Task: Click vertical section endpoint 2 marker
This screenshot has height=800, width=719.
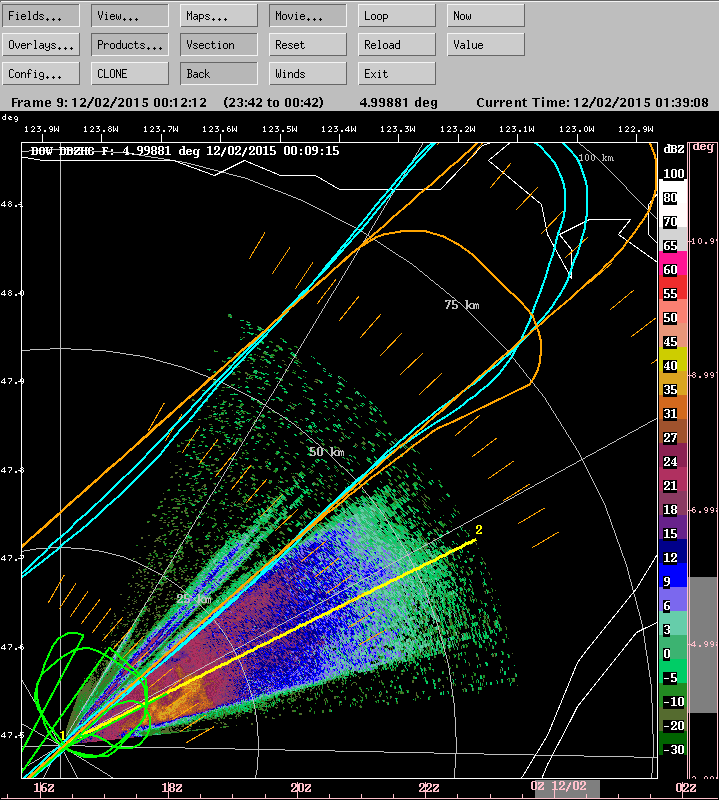Action: (x=479, y=530)
